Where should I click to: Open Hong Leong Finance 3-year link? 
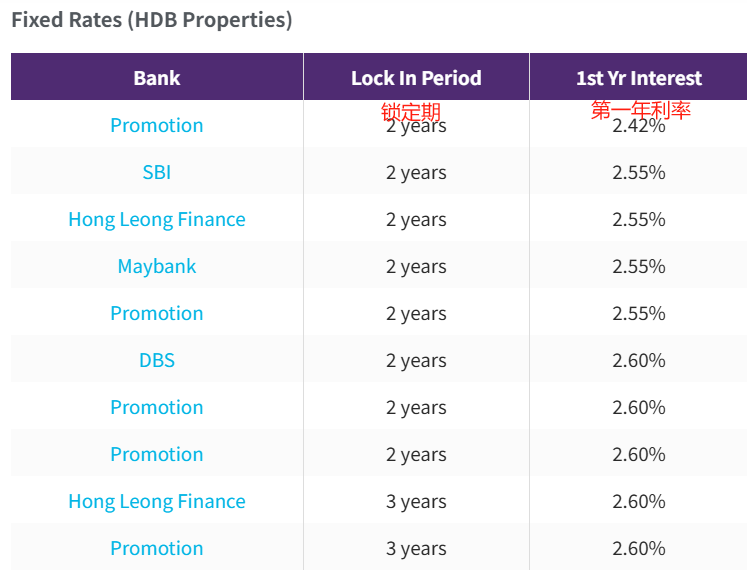point(156,501)
